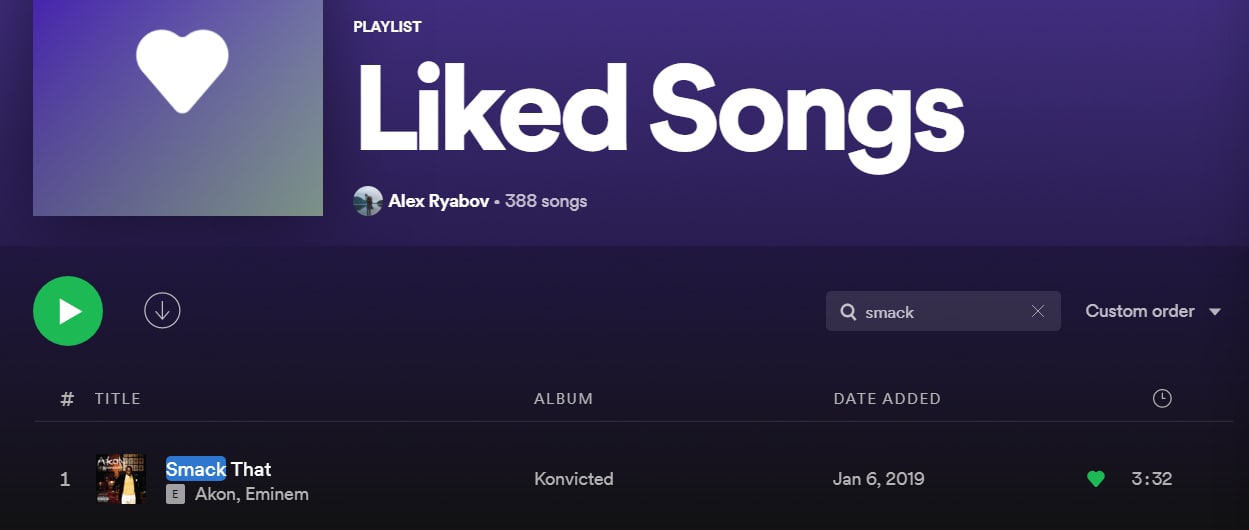Viewport: 1249px width, 530px height.
Task: Click the Smack That album art thumbnail
Action: coord(121,479)
